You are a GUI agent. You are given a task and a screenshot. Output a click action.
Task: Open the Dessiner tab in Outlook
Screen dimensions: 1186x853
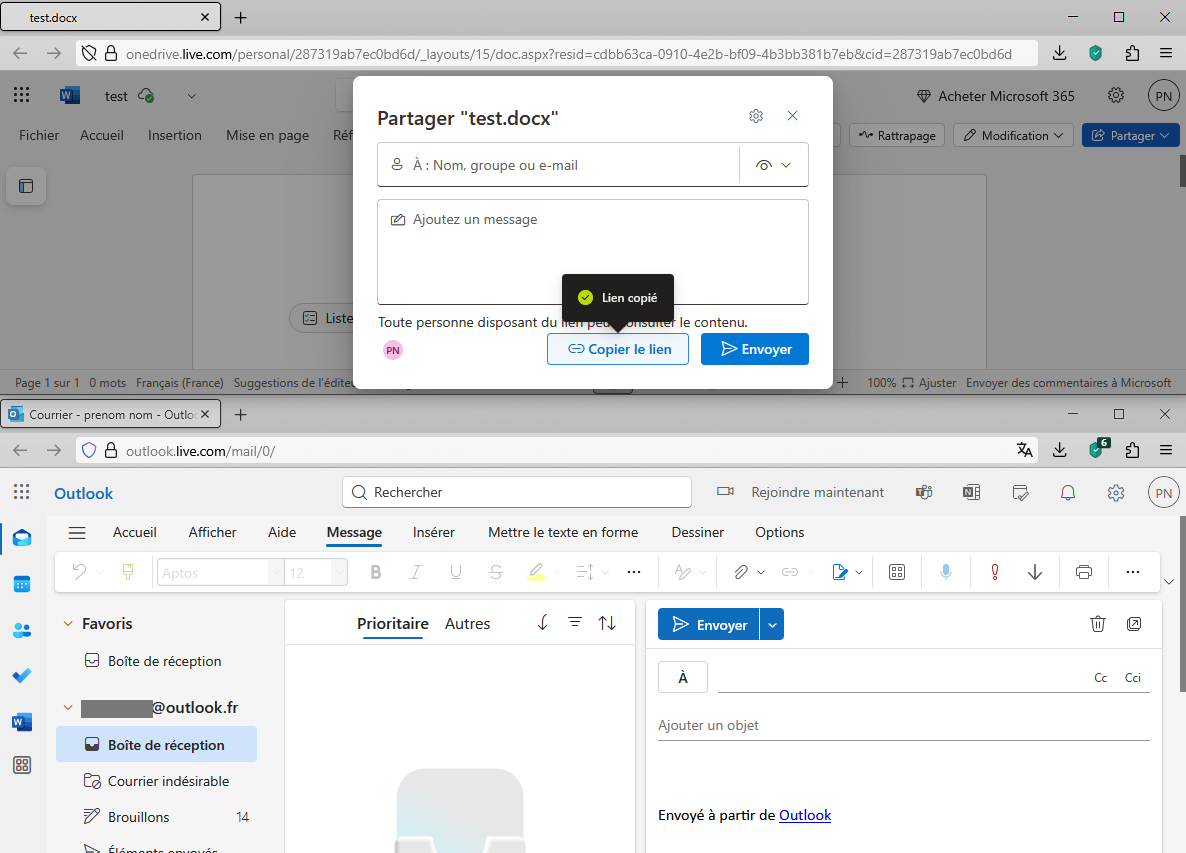(697, 532)
